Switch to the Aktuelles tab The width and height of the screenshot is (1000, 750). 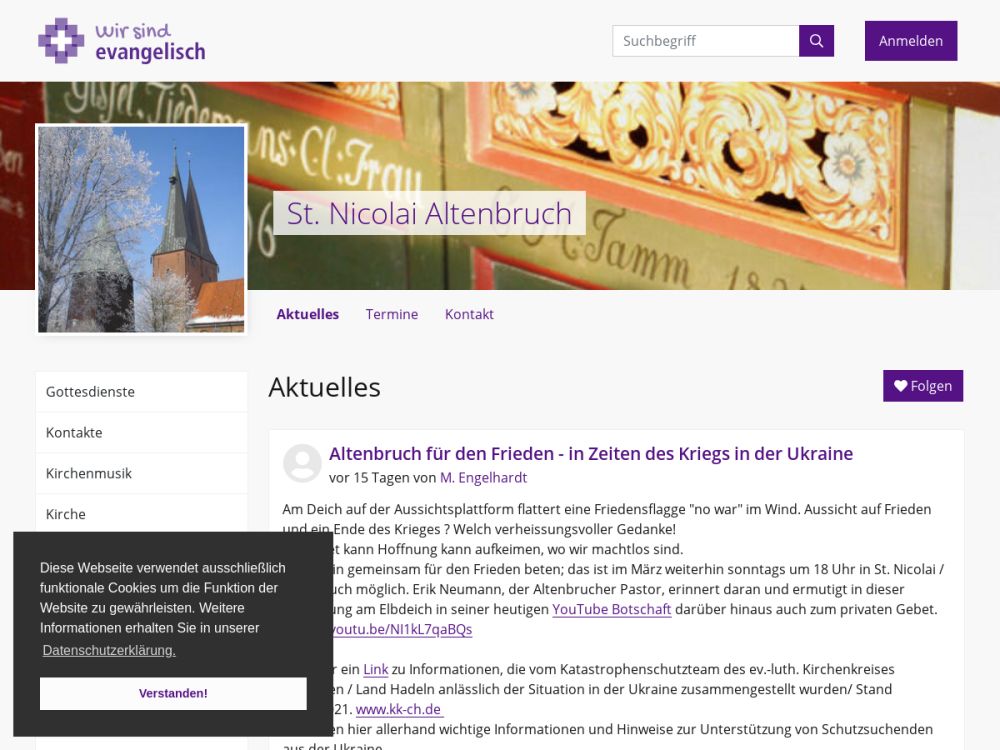tap(307, 314)
